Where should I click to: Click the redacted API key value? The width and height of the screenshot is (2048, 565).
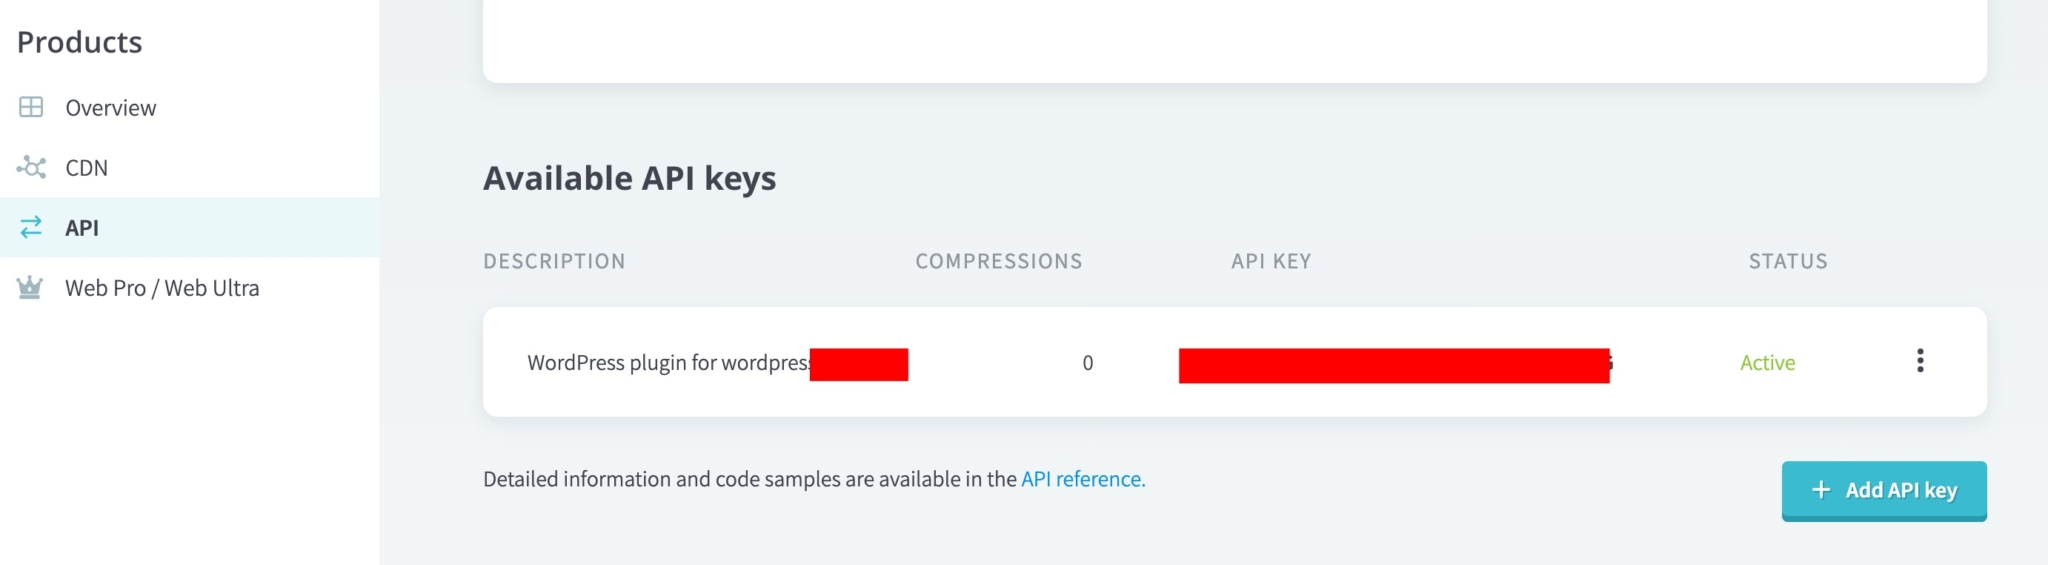tap(1394, 365)
